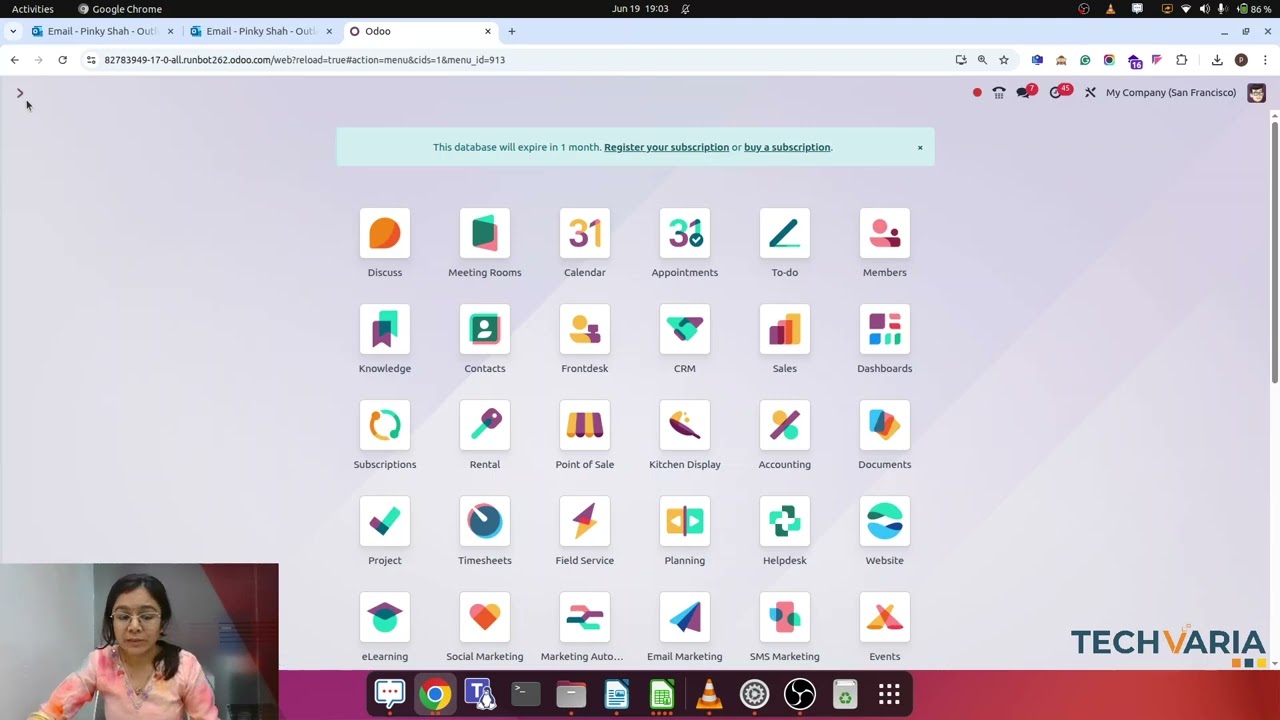Open the Members app
Screen dimensions: 1280x720
[x=885, y=234]
